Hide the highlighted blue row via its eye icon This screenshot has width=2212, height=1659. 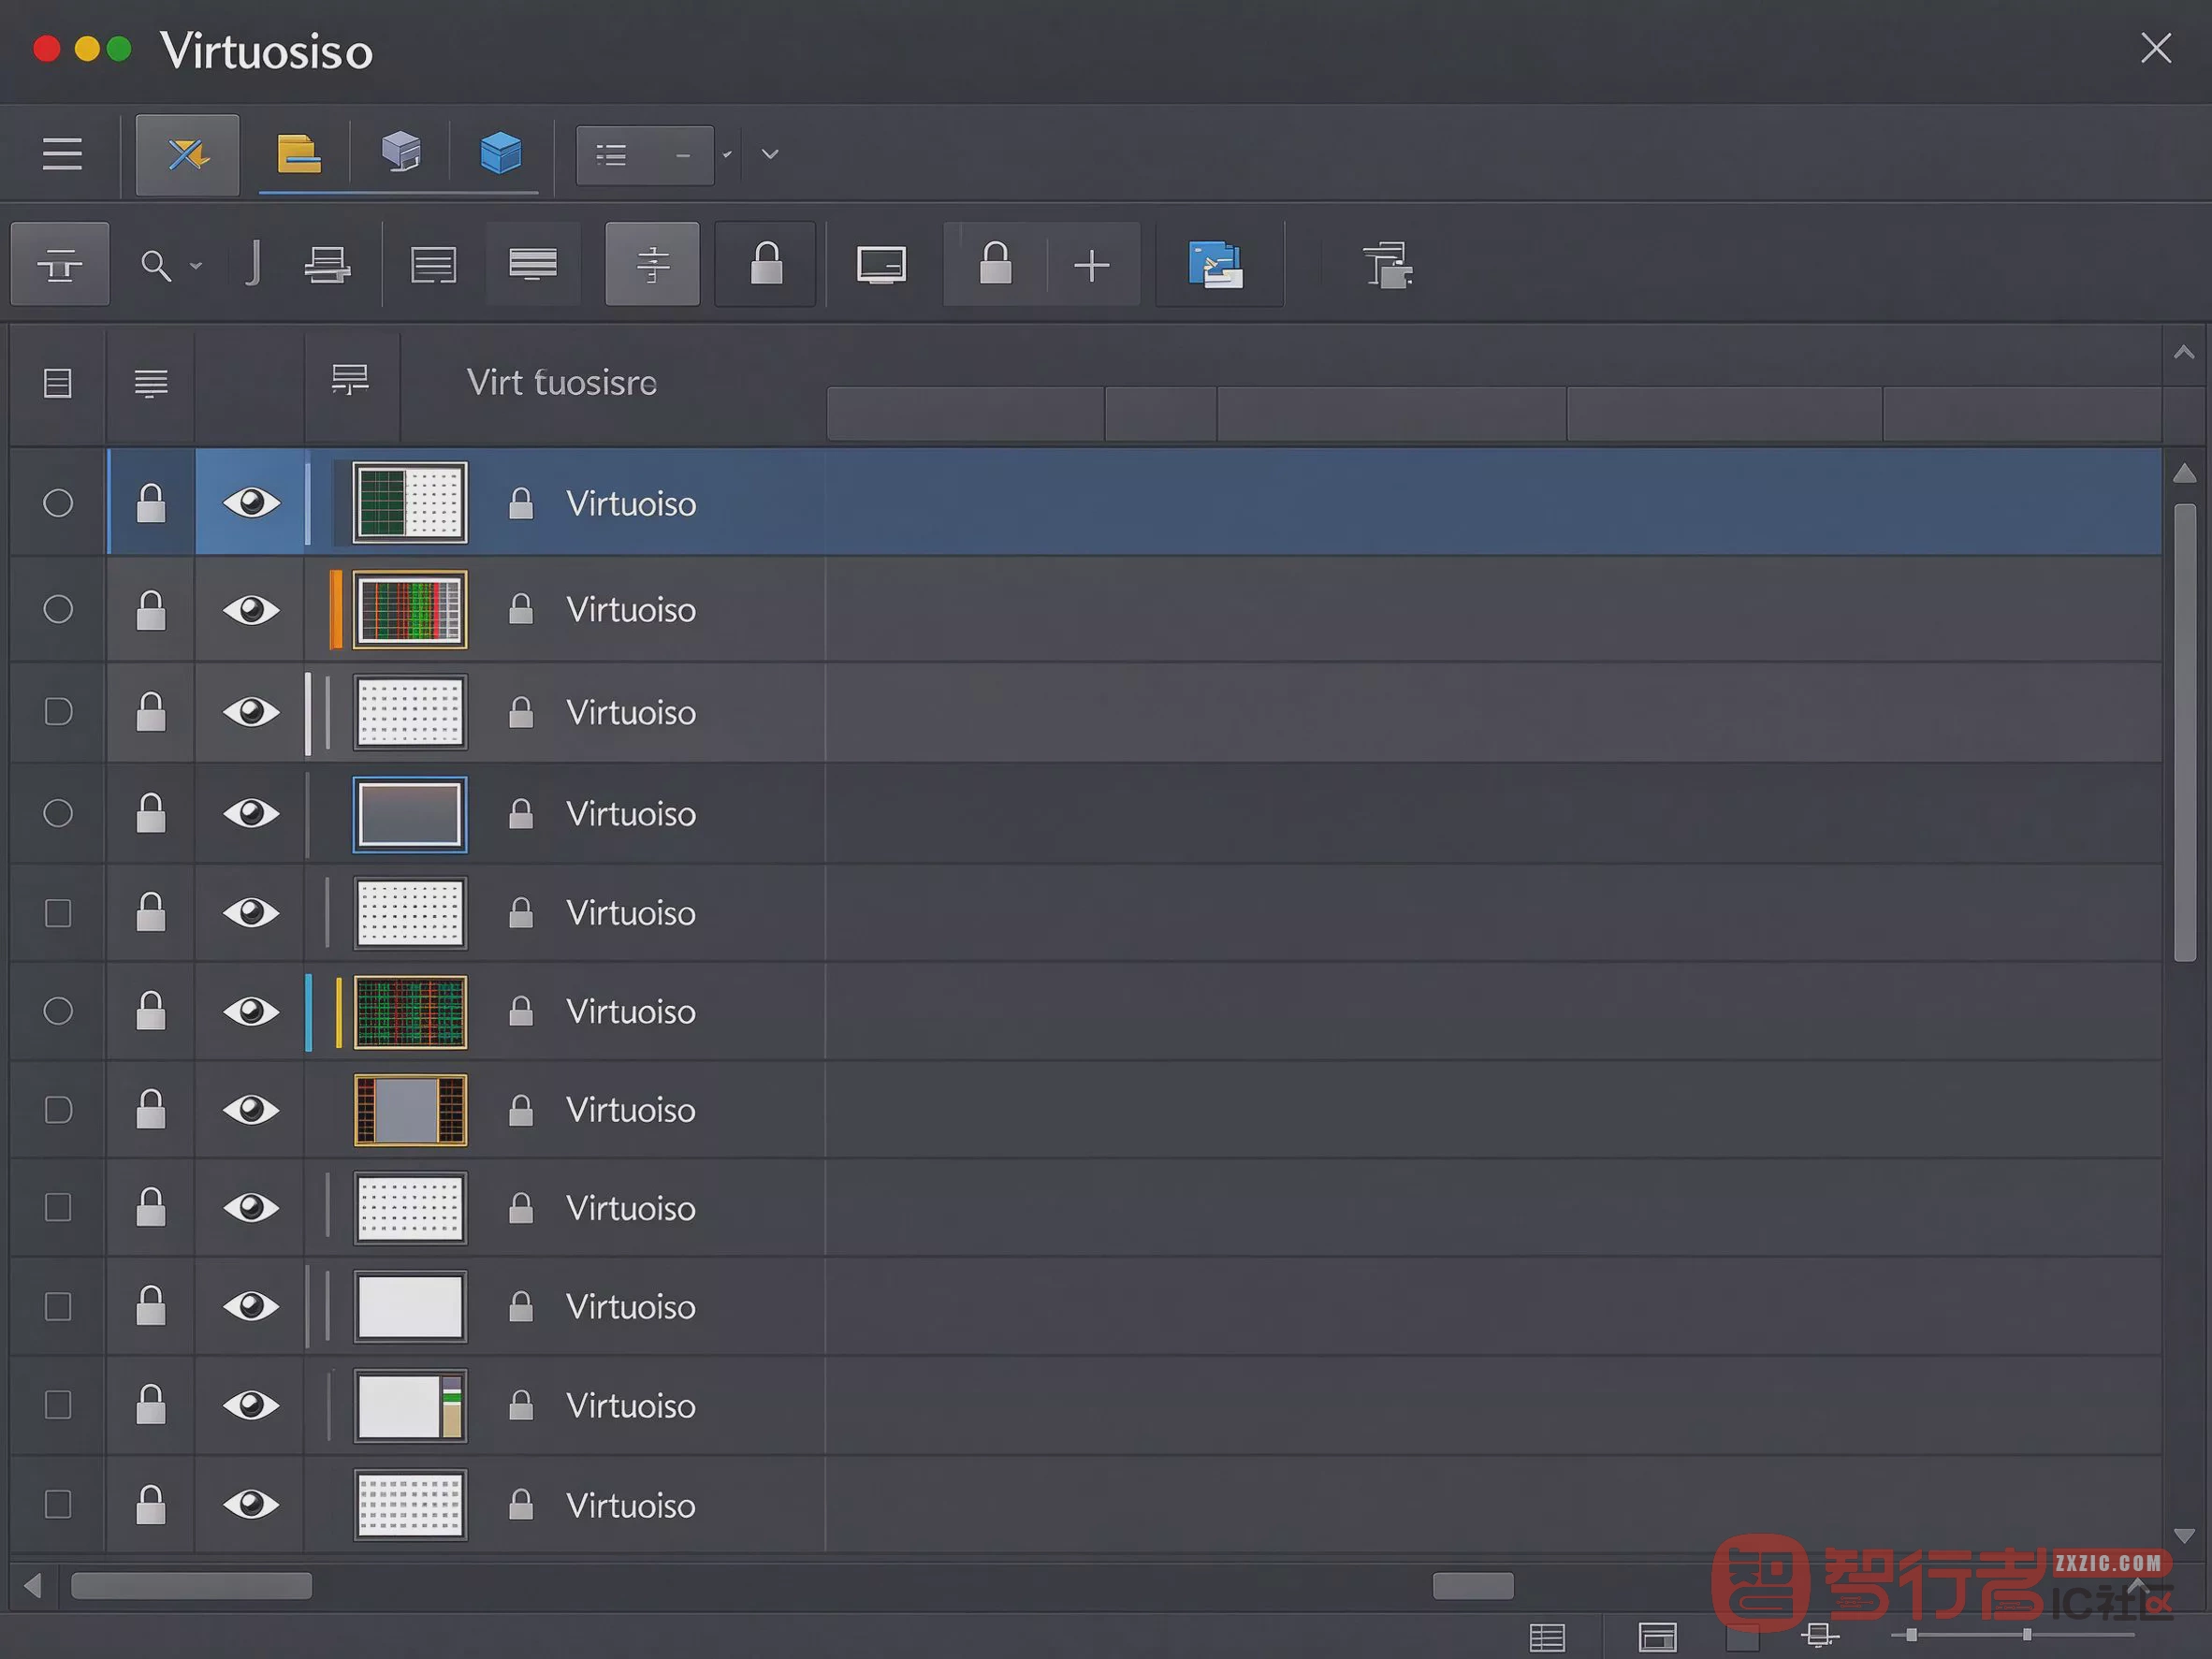251,502
